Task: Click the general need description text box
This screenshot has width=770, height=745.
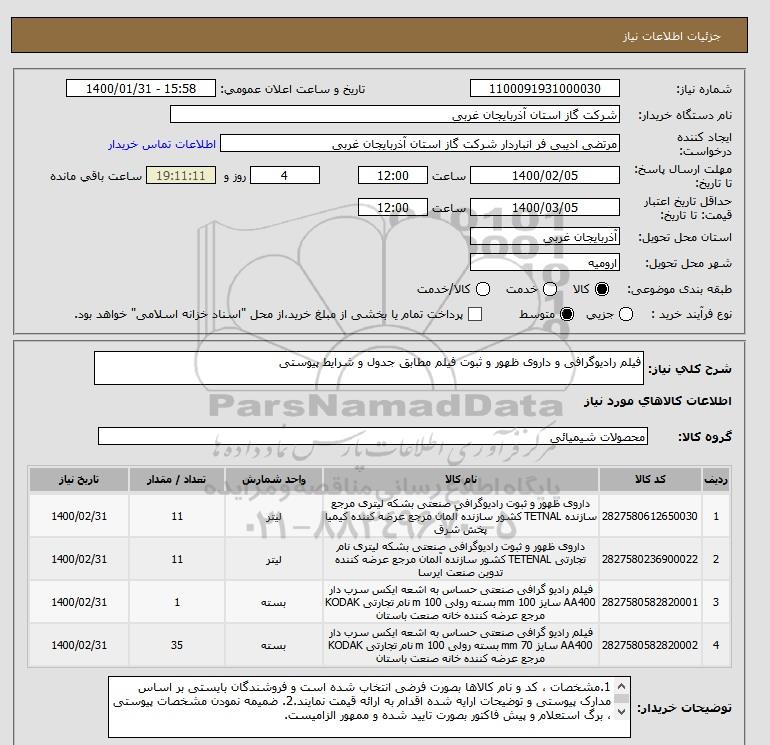Action: tap(369, 368)
